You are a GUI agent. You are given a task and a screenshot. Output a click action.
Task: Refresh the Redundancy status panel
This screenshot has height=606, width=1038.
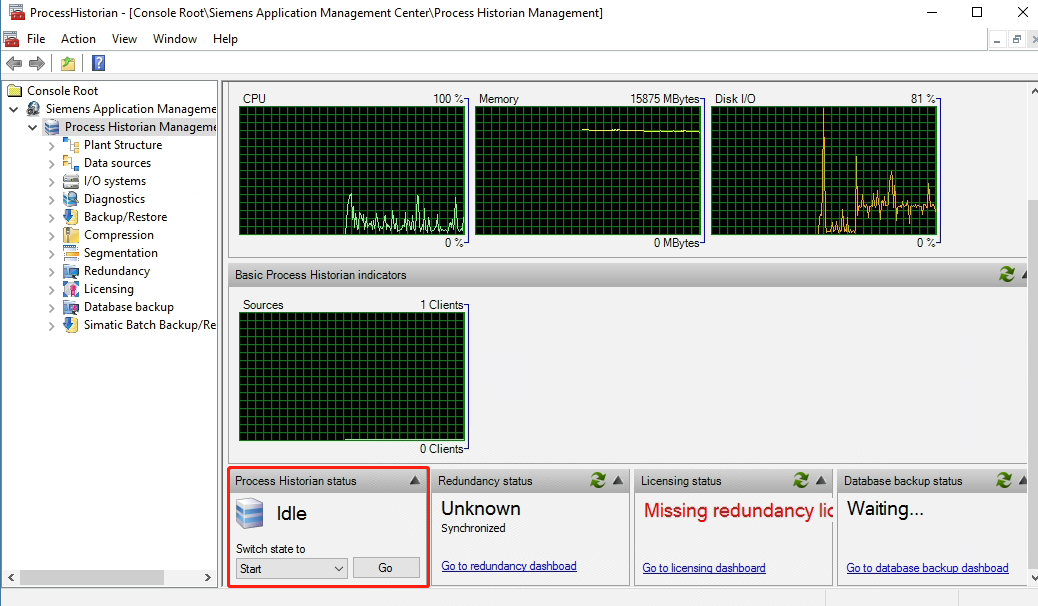[598, 480]
